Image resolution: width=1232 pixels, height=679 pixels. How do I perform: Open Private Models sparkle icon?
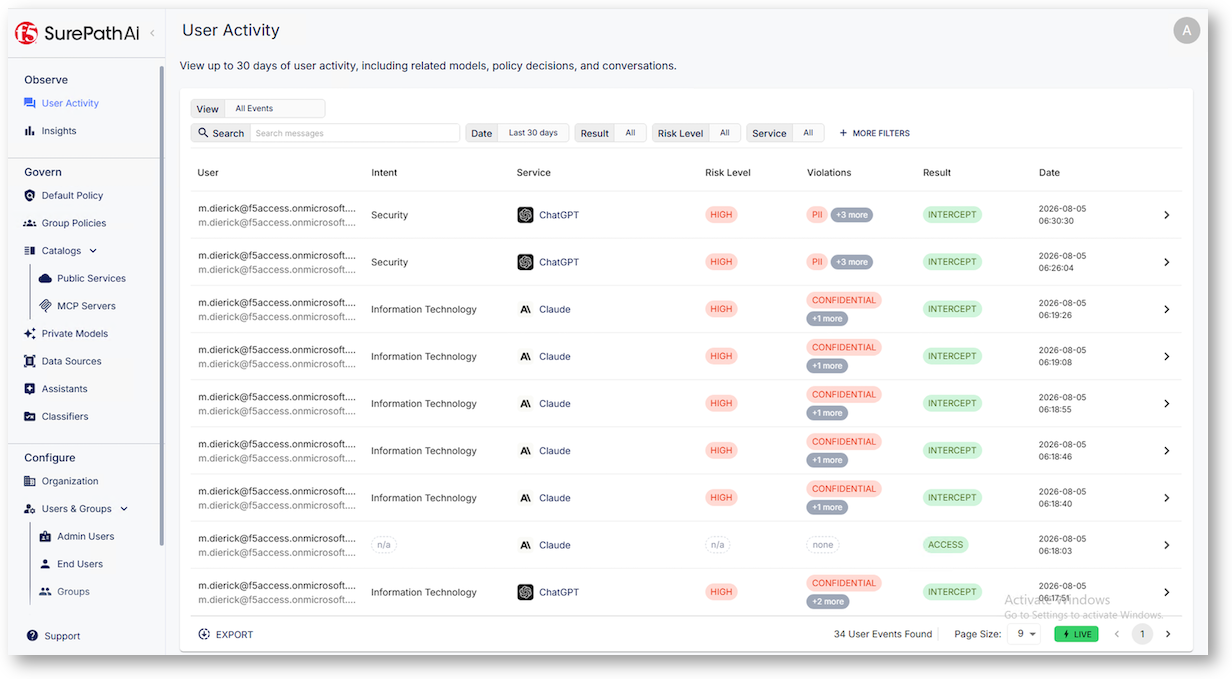click(x=30, y=334)
